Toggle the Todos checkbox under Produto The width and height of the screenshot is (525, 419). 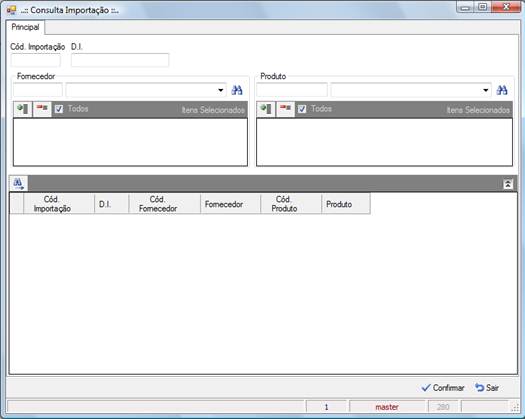pos(302,109)
